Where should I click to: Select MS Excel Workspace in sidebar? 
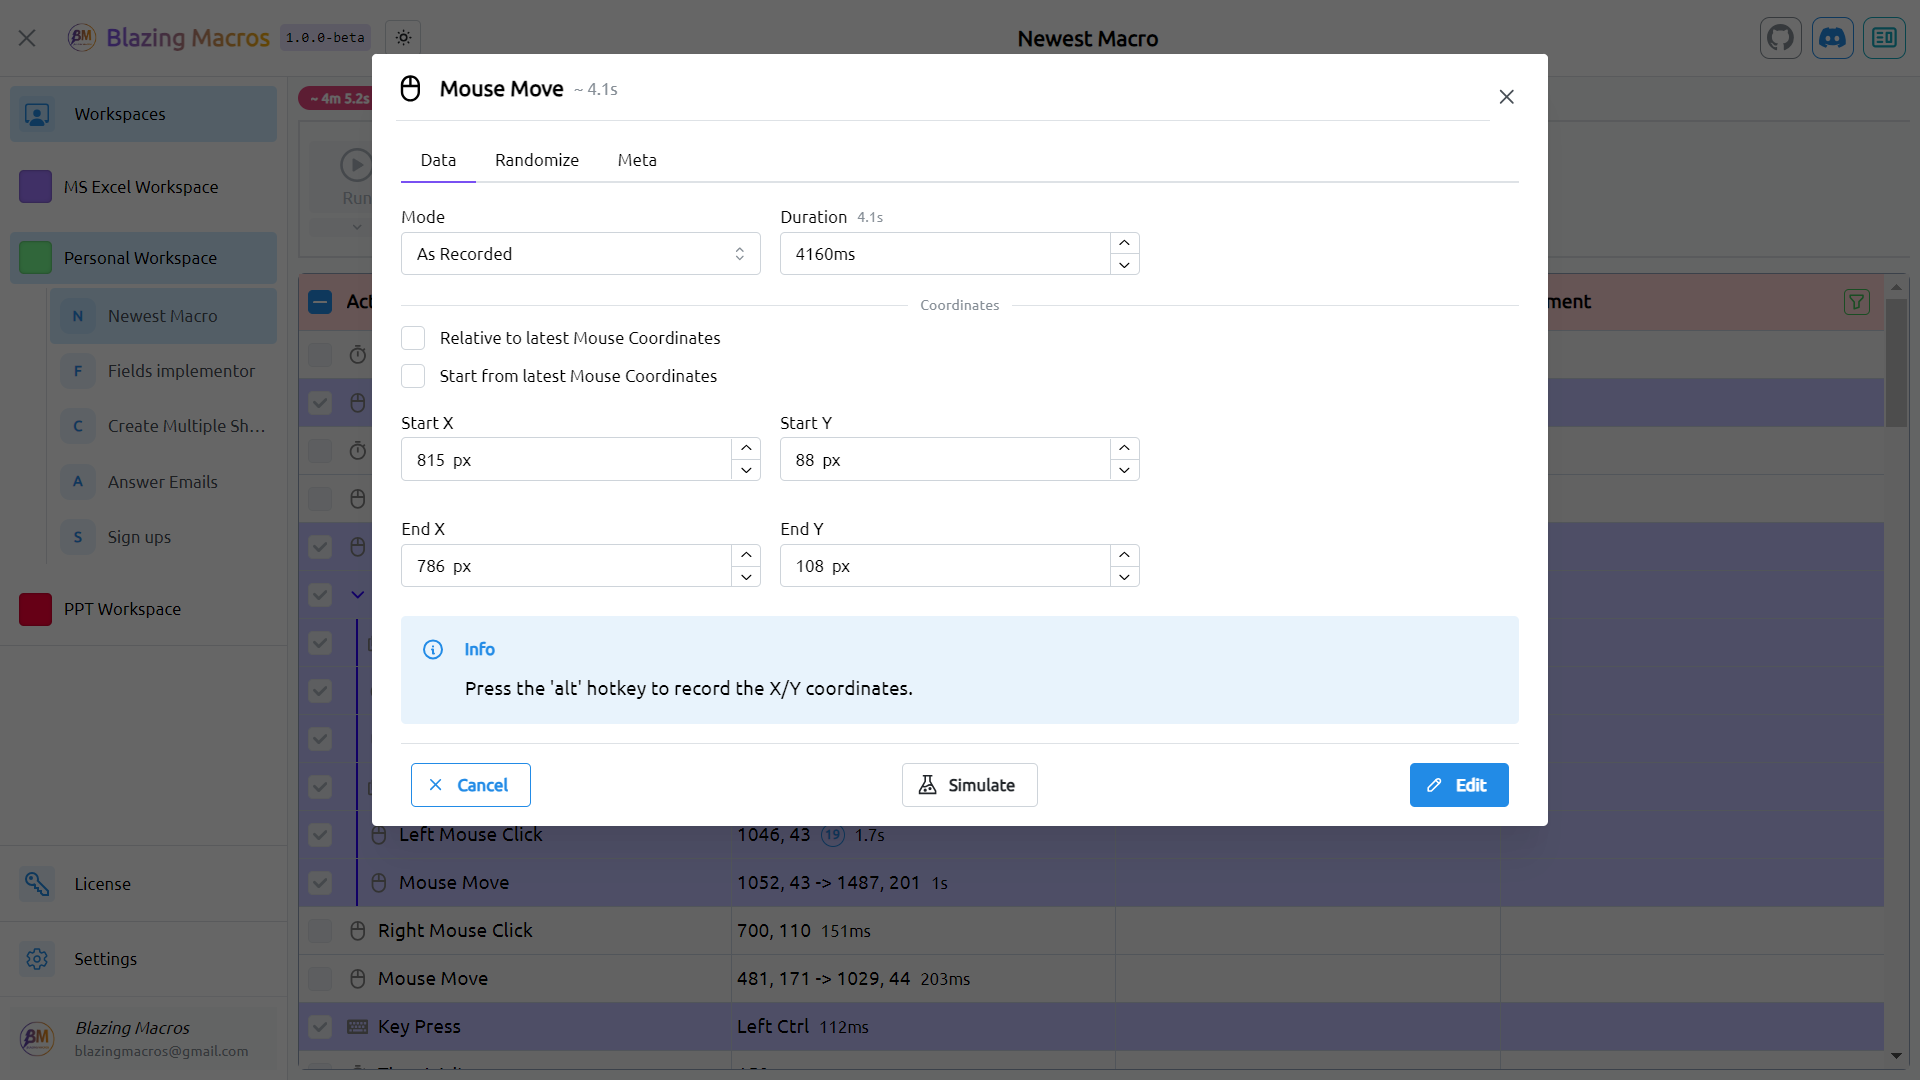coord(144,187)
